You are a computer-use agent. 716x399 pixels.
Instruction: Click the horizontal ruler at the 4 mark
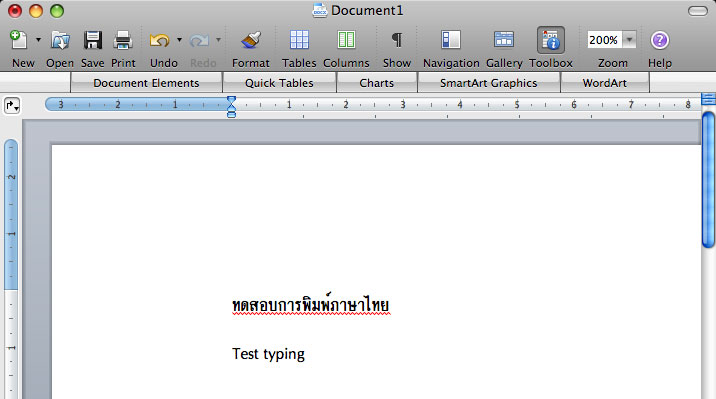tap(460, 105)
